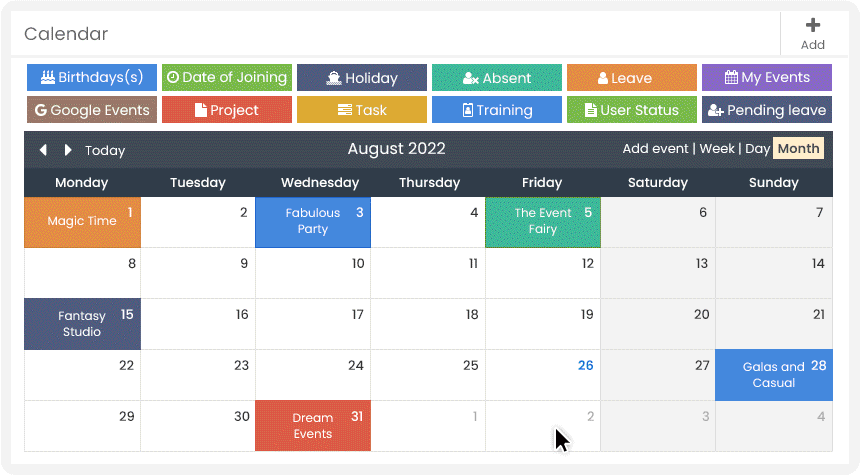
Task: Select the User Status filter
Action: (631, 110)
